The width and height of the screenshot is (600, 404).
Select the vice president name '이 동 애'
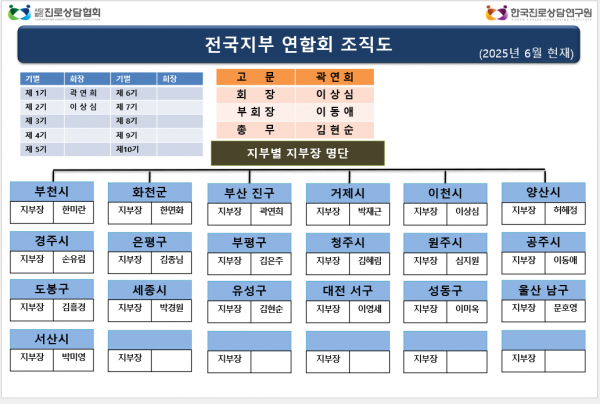335,112
